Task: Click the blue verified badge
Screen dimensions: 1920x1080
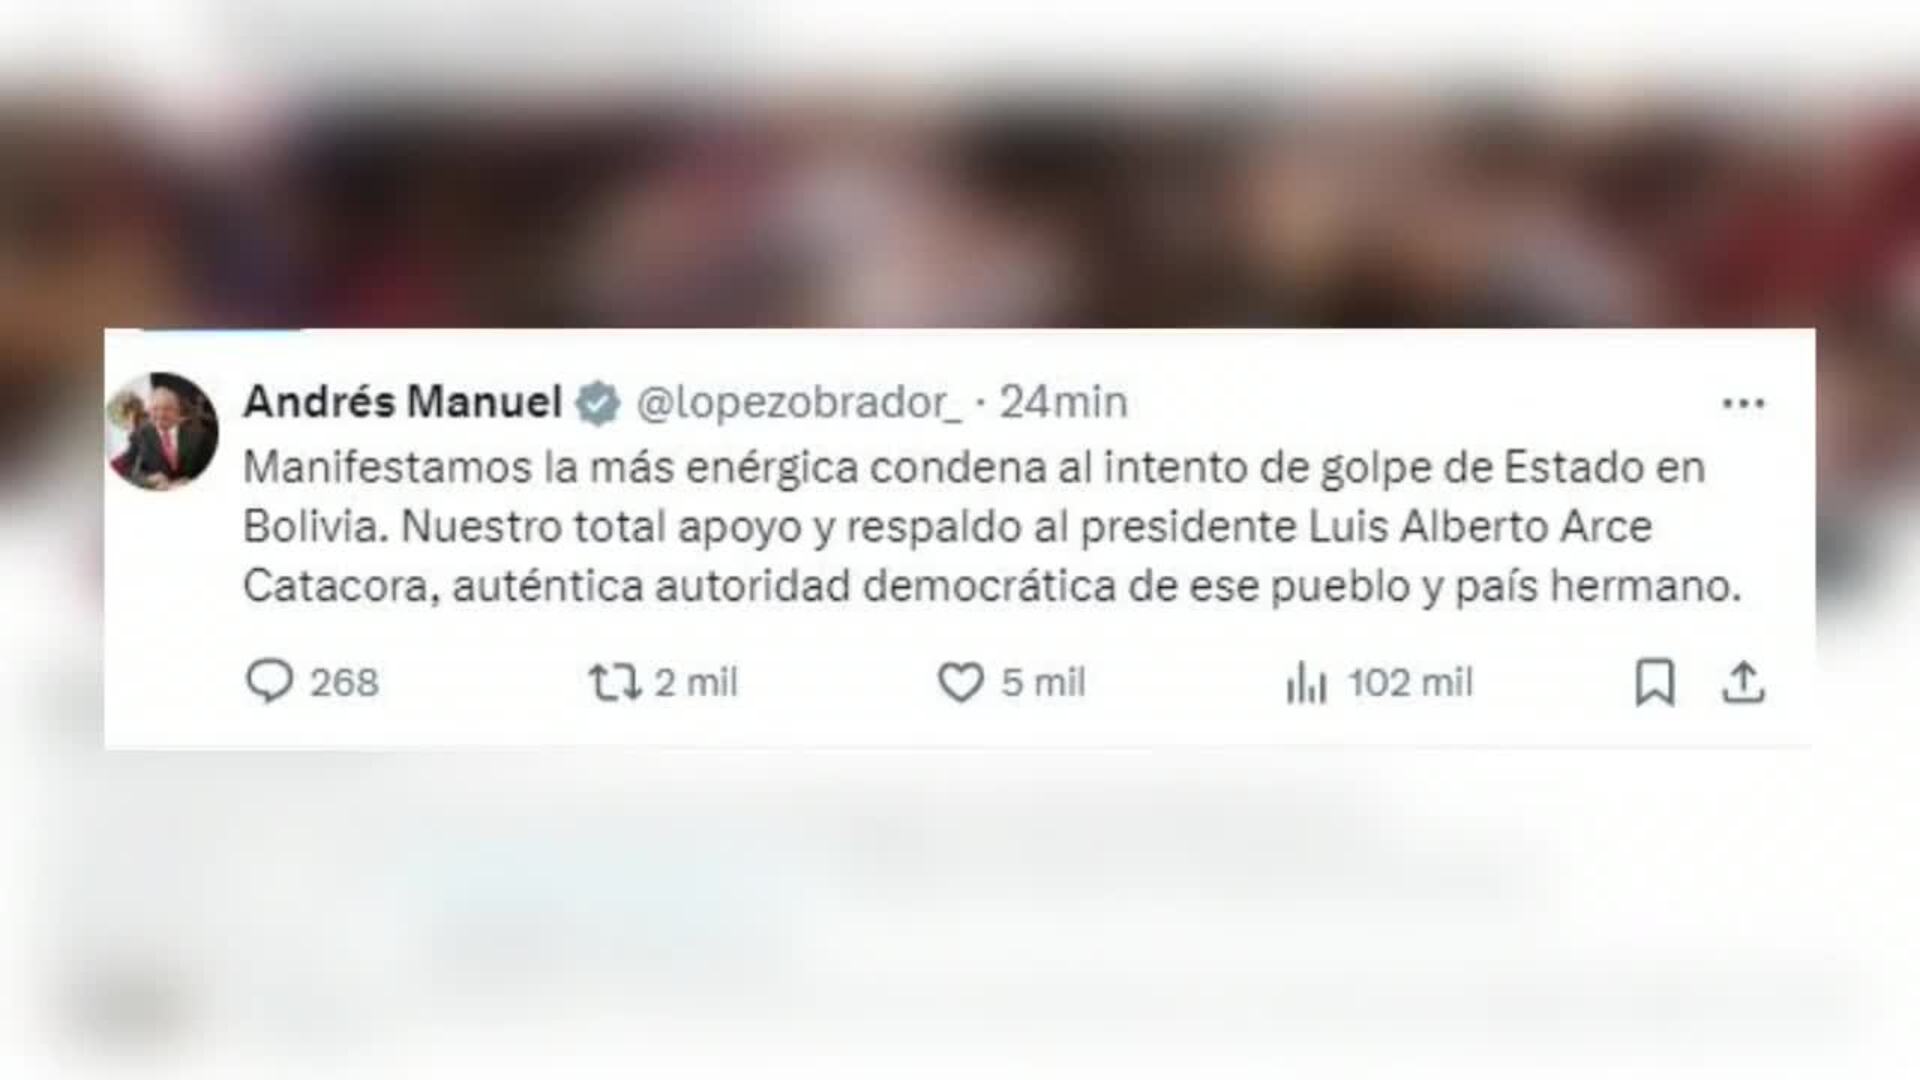Action: pyautogui.click(x=598, y=403)
